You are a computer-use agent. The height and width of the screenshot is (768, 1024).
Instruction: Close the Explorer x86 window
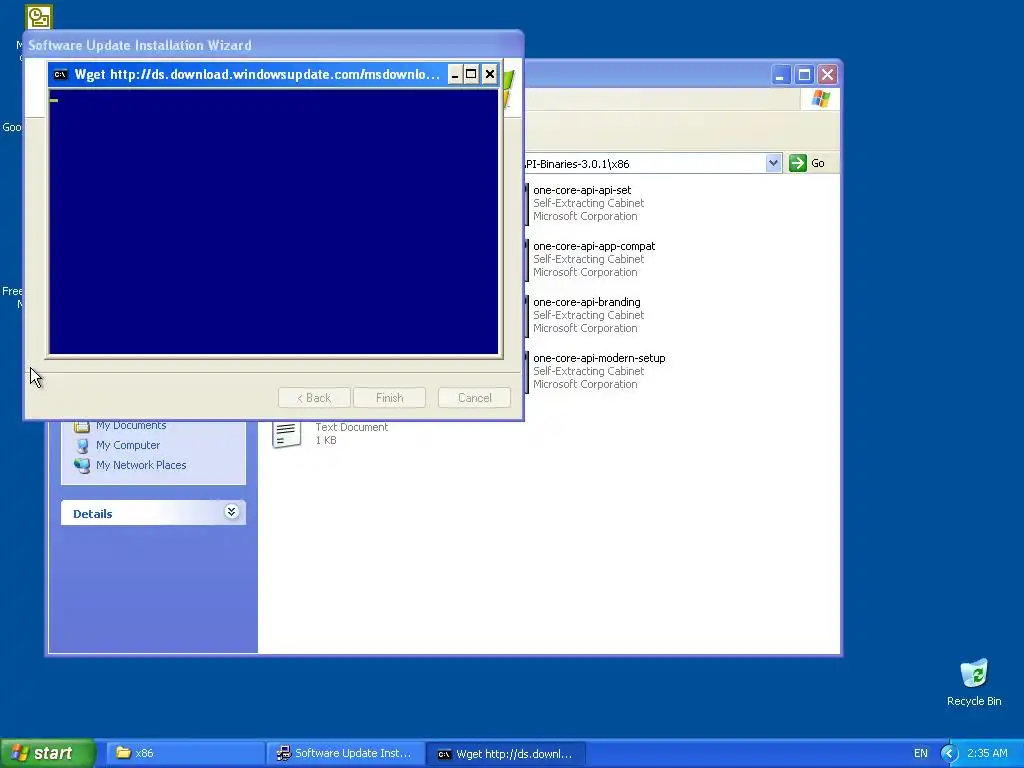click(x=827, y=75)
